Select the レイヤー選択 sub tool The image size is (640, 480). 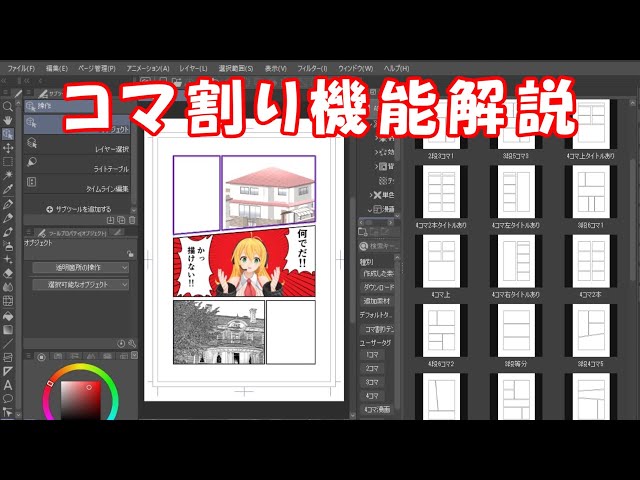pos(78,145)
